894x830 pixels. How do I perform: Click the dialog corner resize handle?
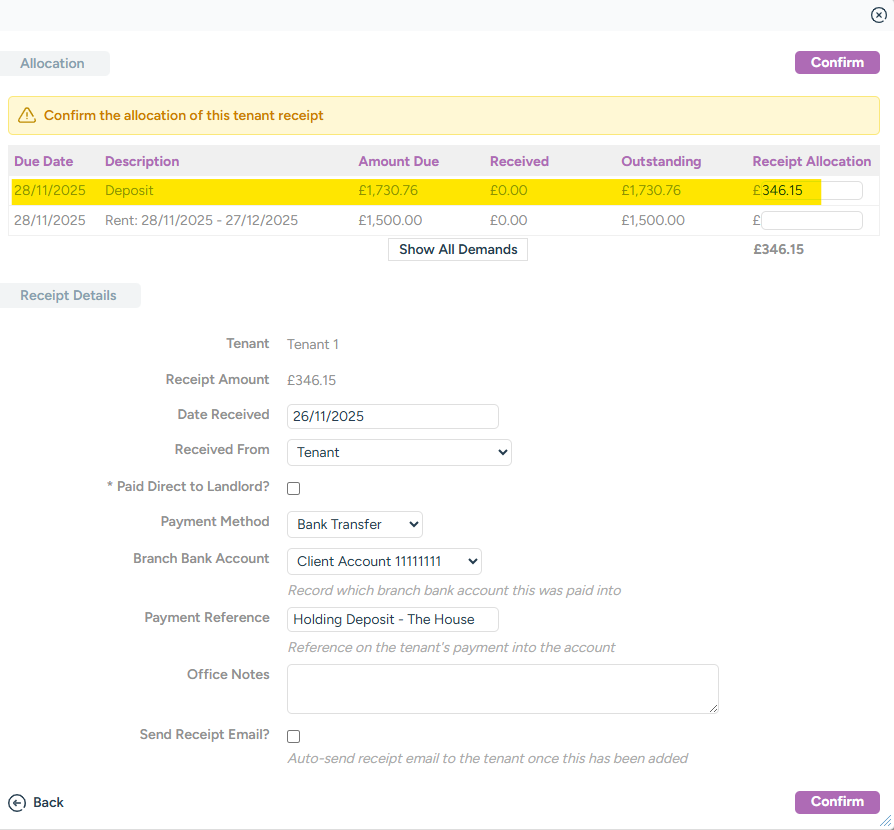pyautogui.click(x=885, y=821)
